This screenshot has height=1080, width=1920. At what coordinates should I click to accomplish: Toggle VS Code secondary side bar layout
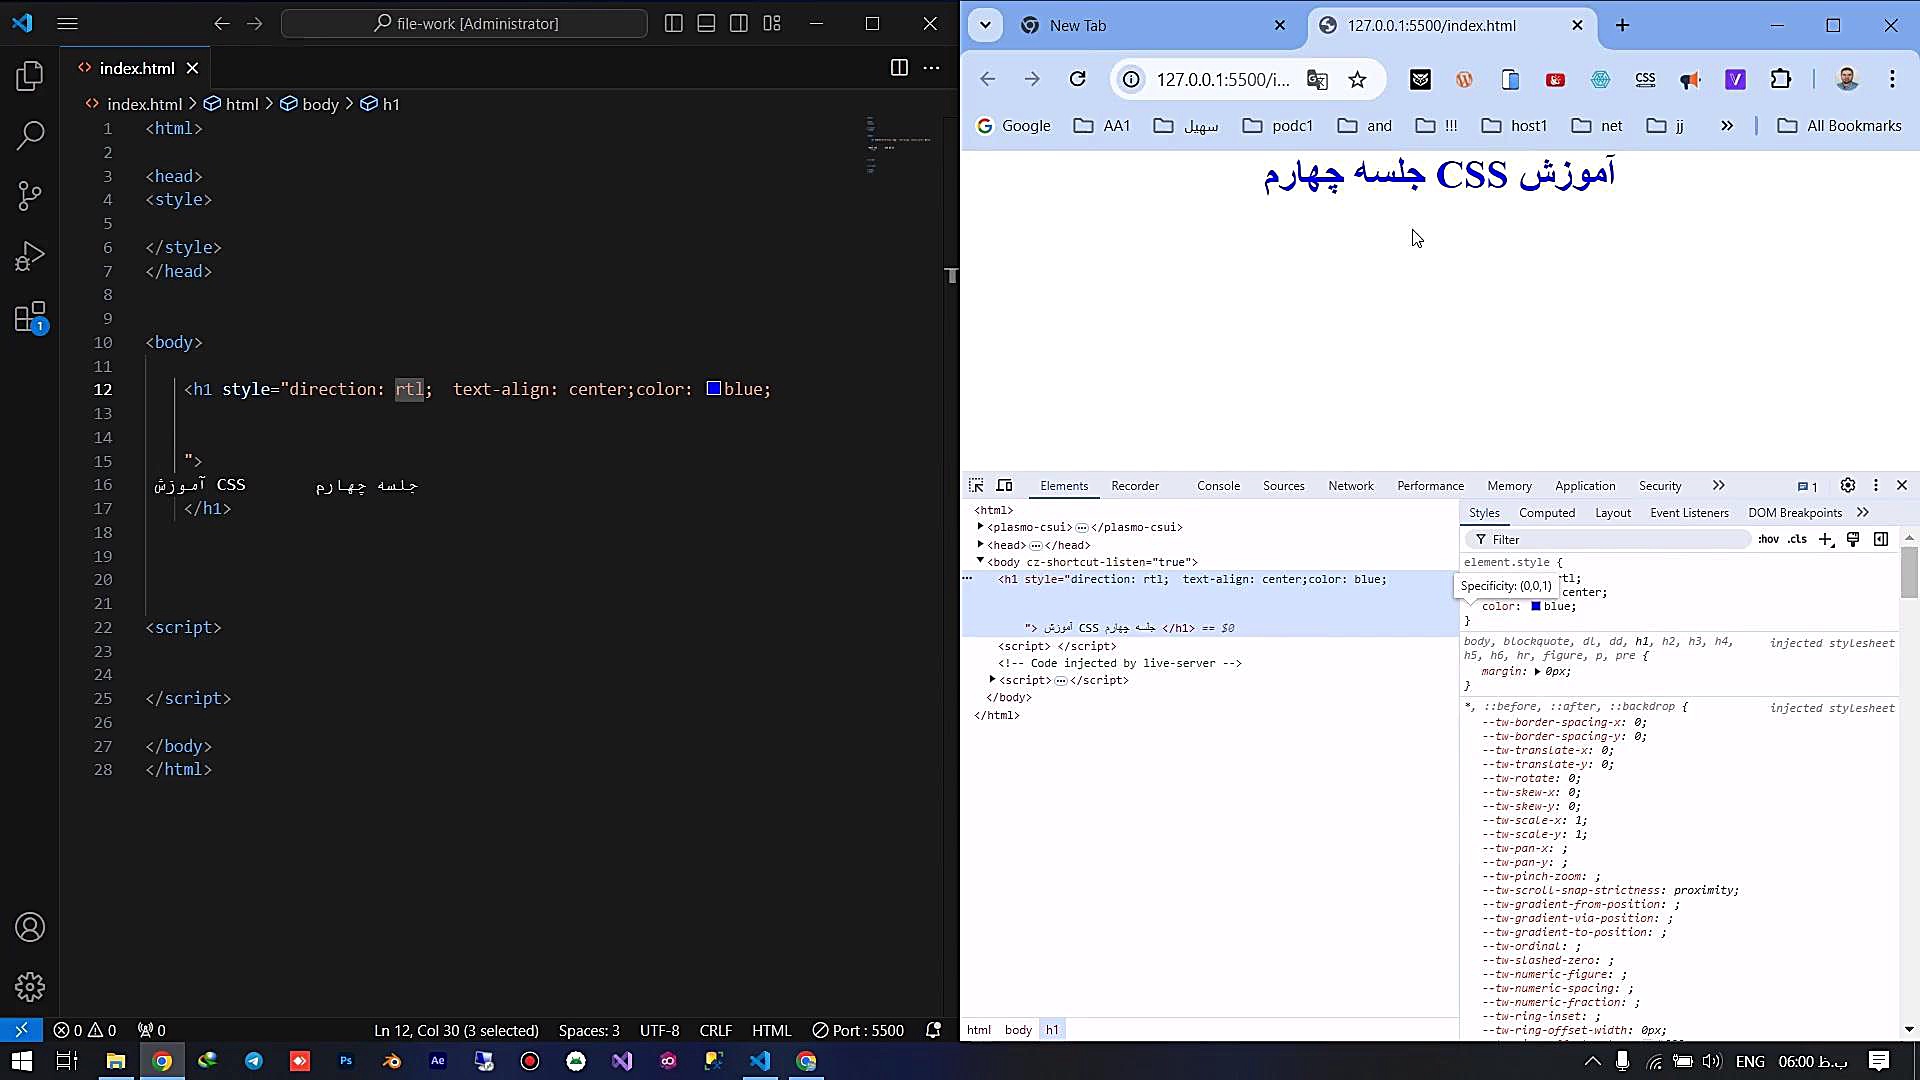739,23
